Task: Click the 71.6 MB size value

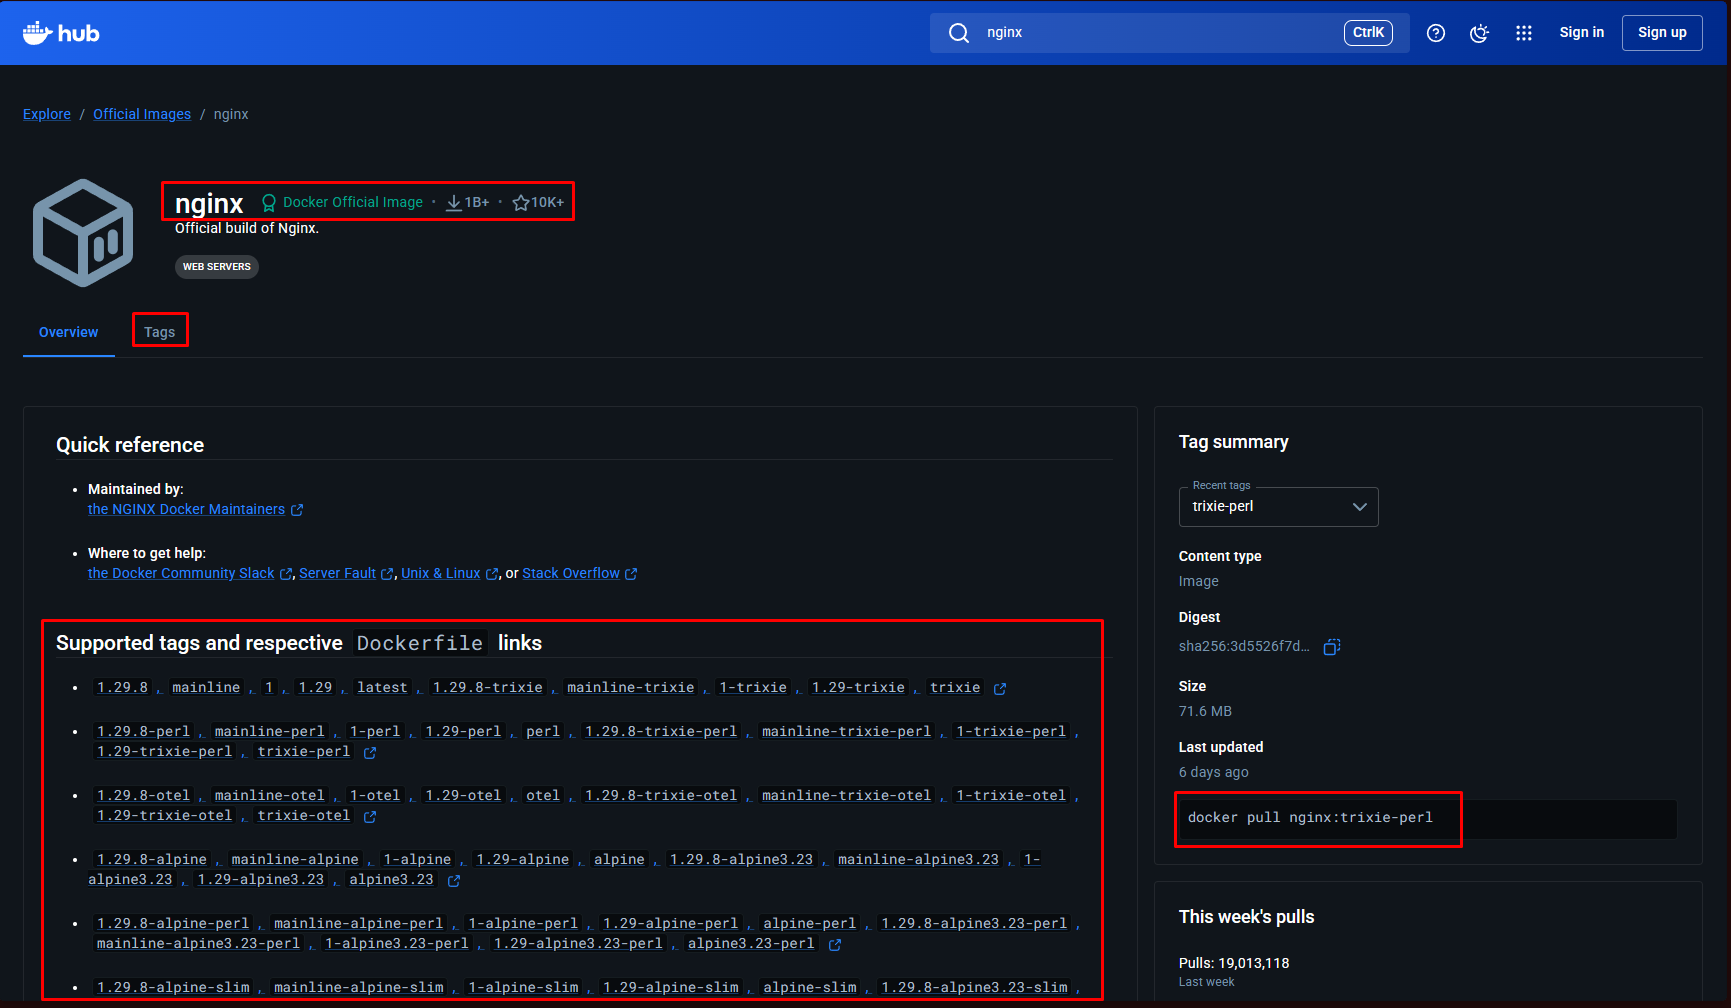Action: coord(1205,711)
